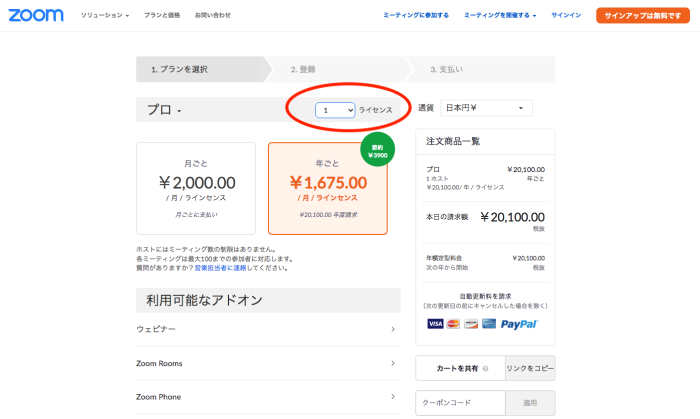Click the green ¥3900 savings badge
Image resolution: width=700 pixels, height=419 pixels.
[377, 149]
